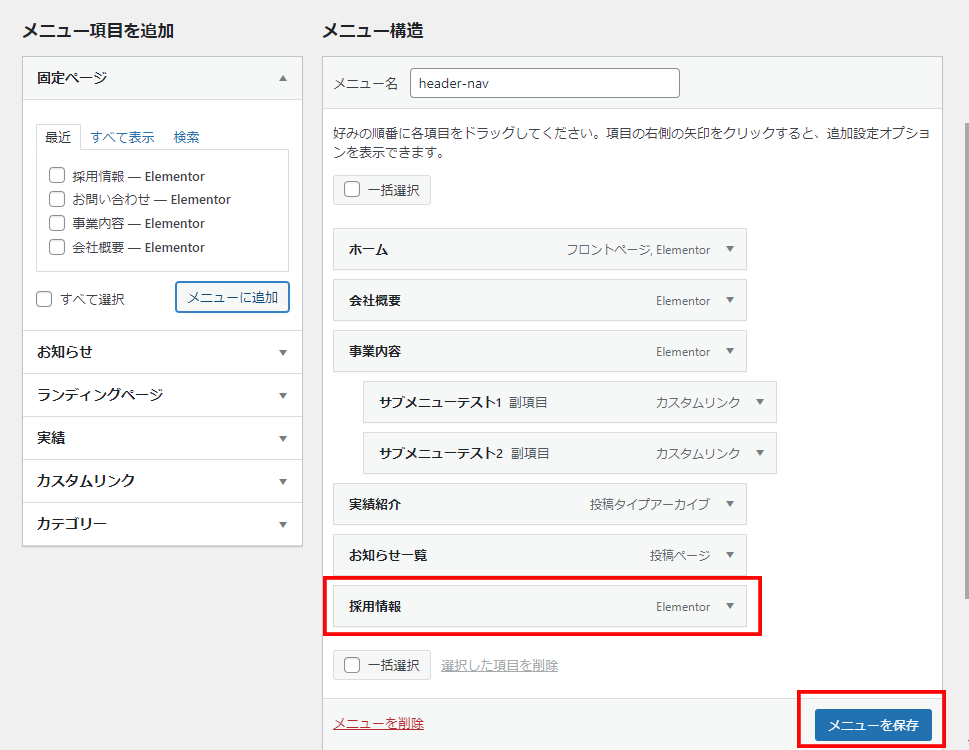Check the お問い合わせ — Elementor checkbox
The width and height of the screenshot is (969, 750).
click(x=57, y=199)
